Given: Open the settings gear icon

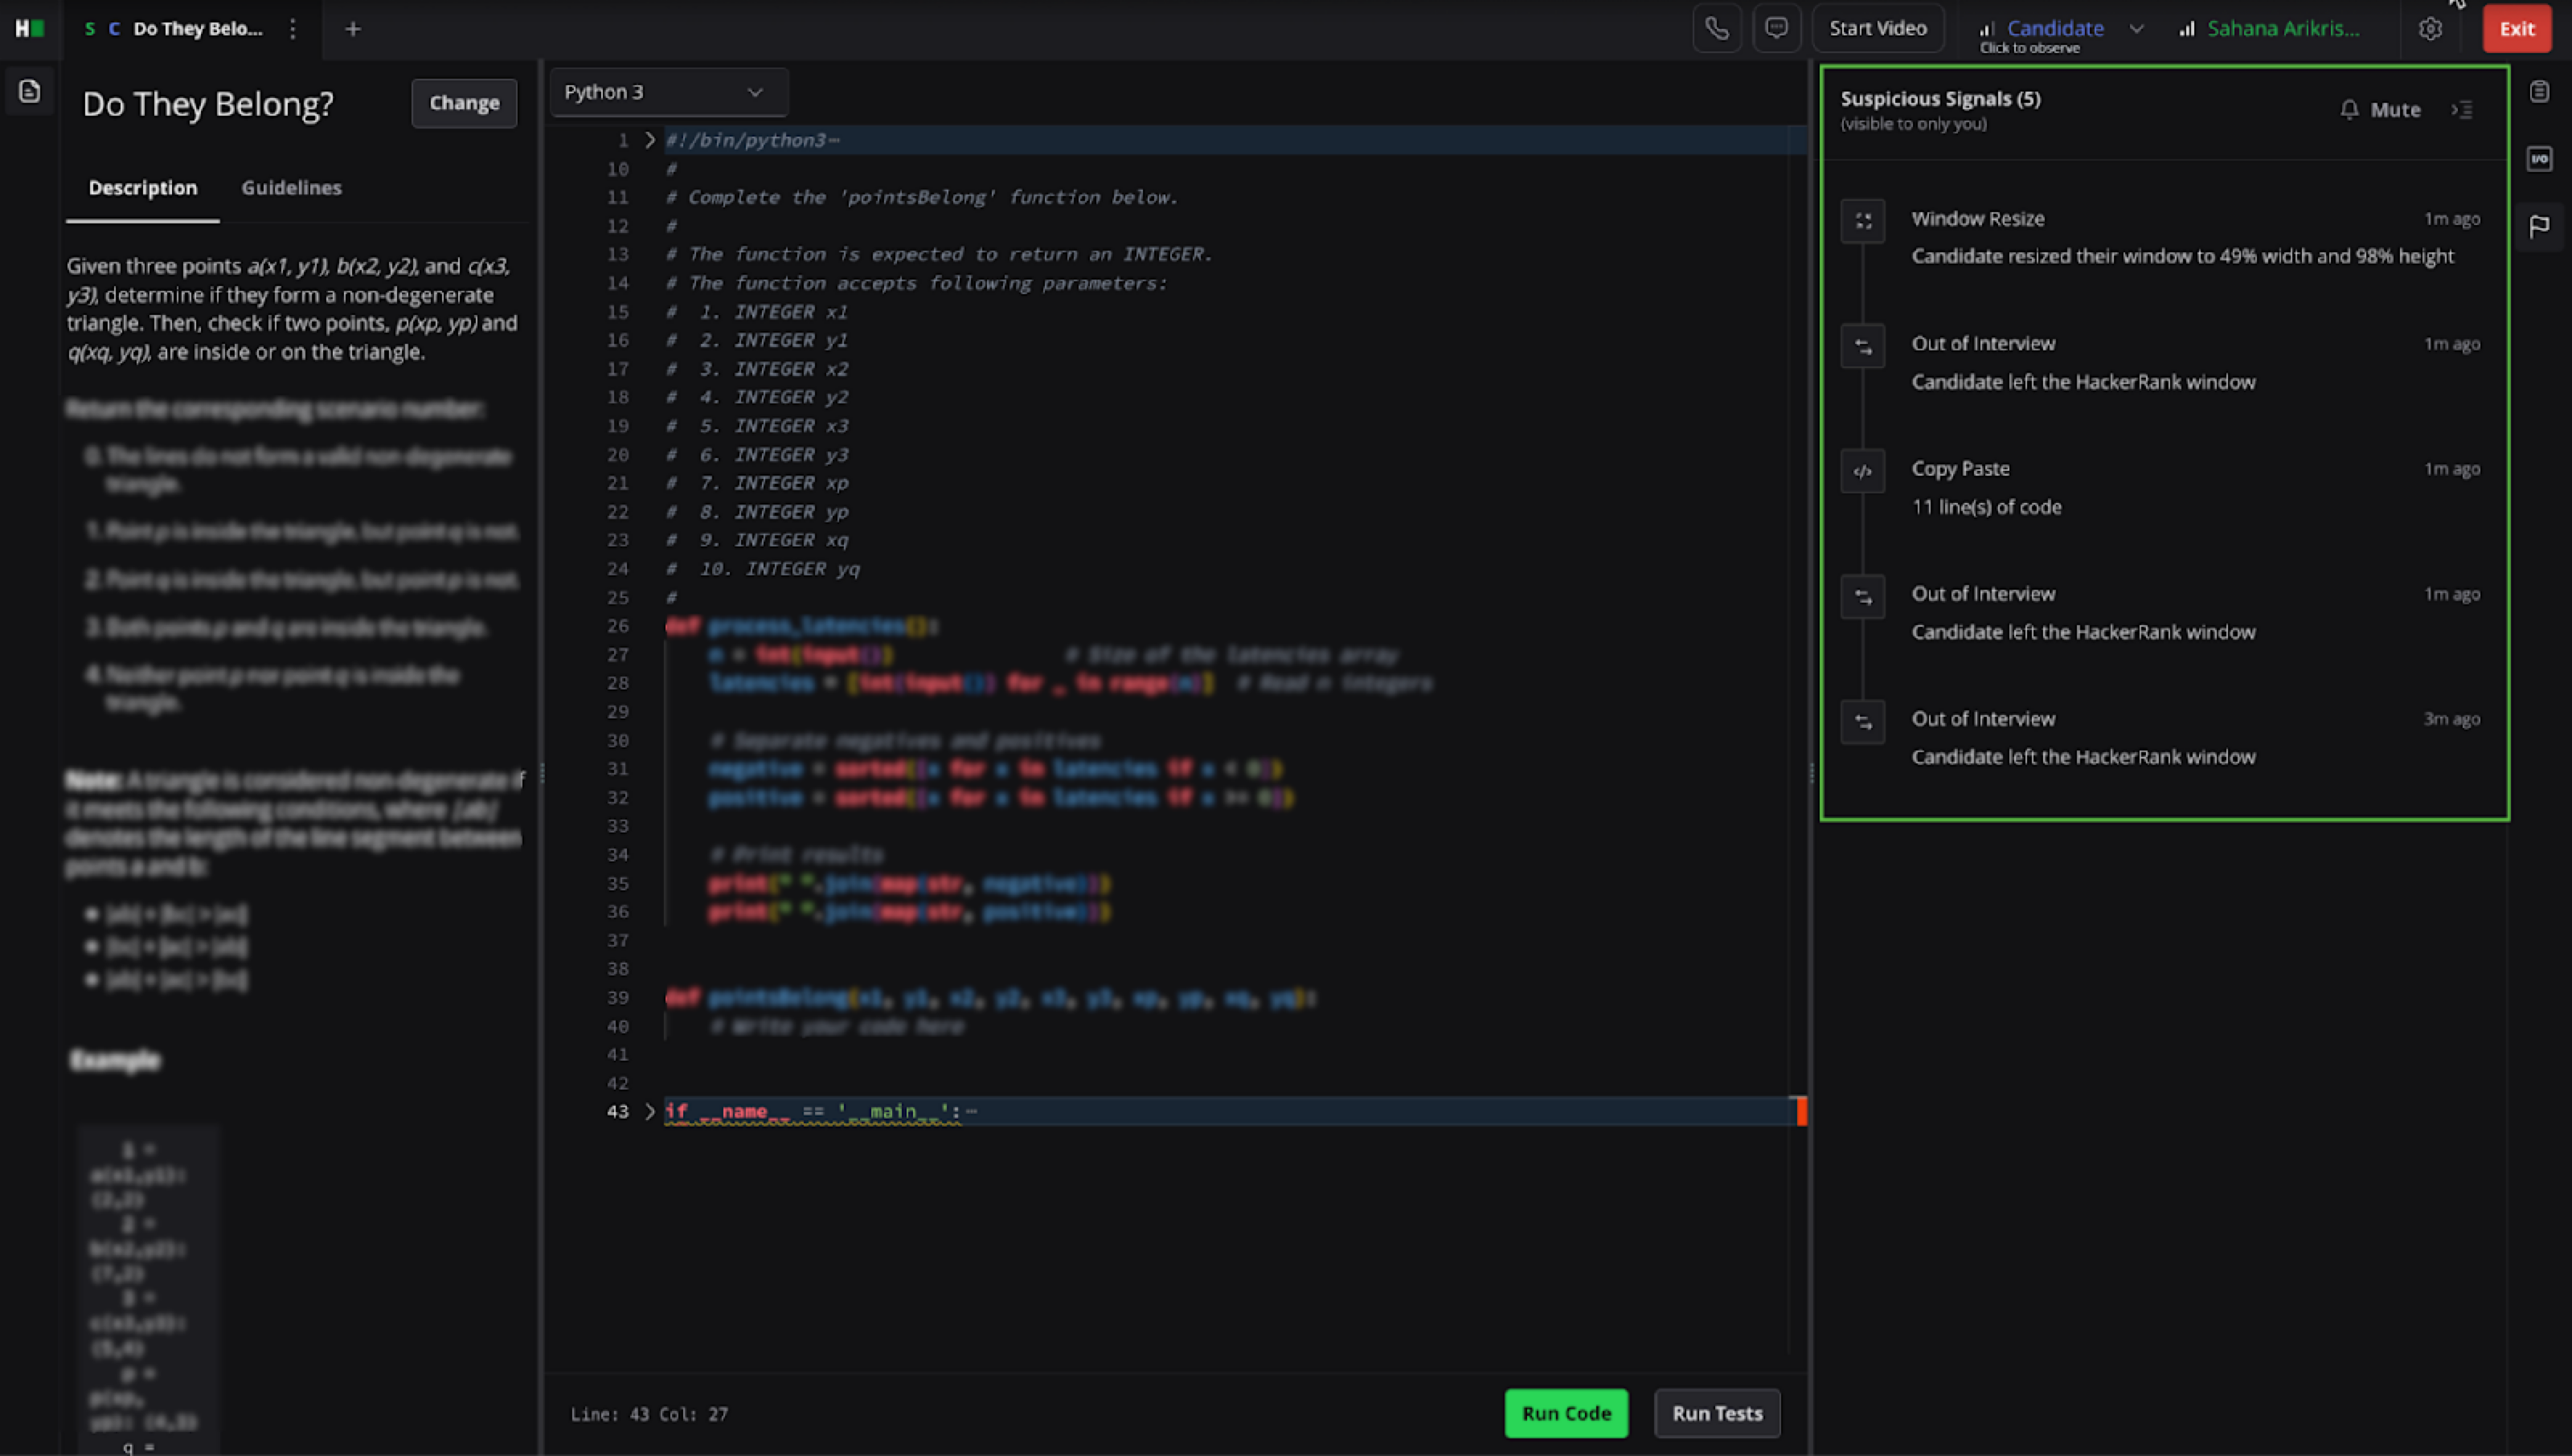Looking at the screenshot, I should [2430, 29].
